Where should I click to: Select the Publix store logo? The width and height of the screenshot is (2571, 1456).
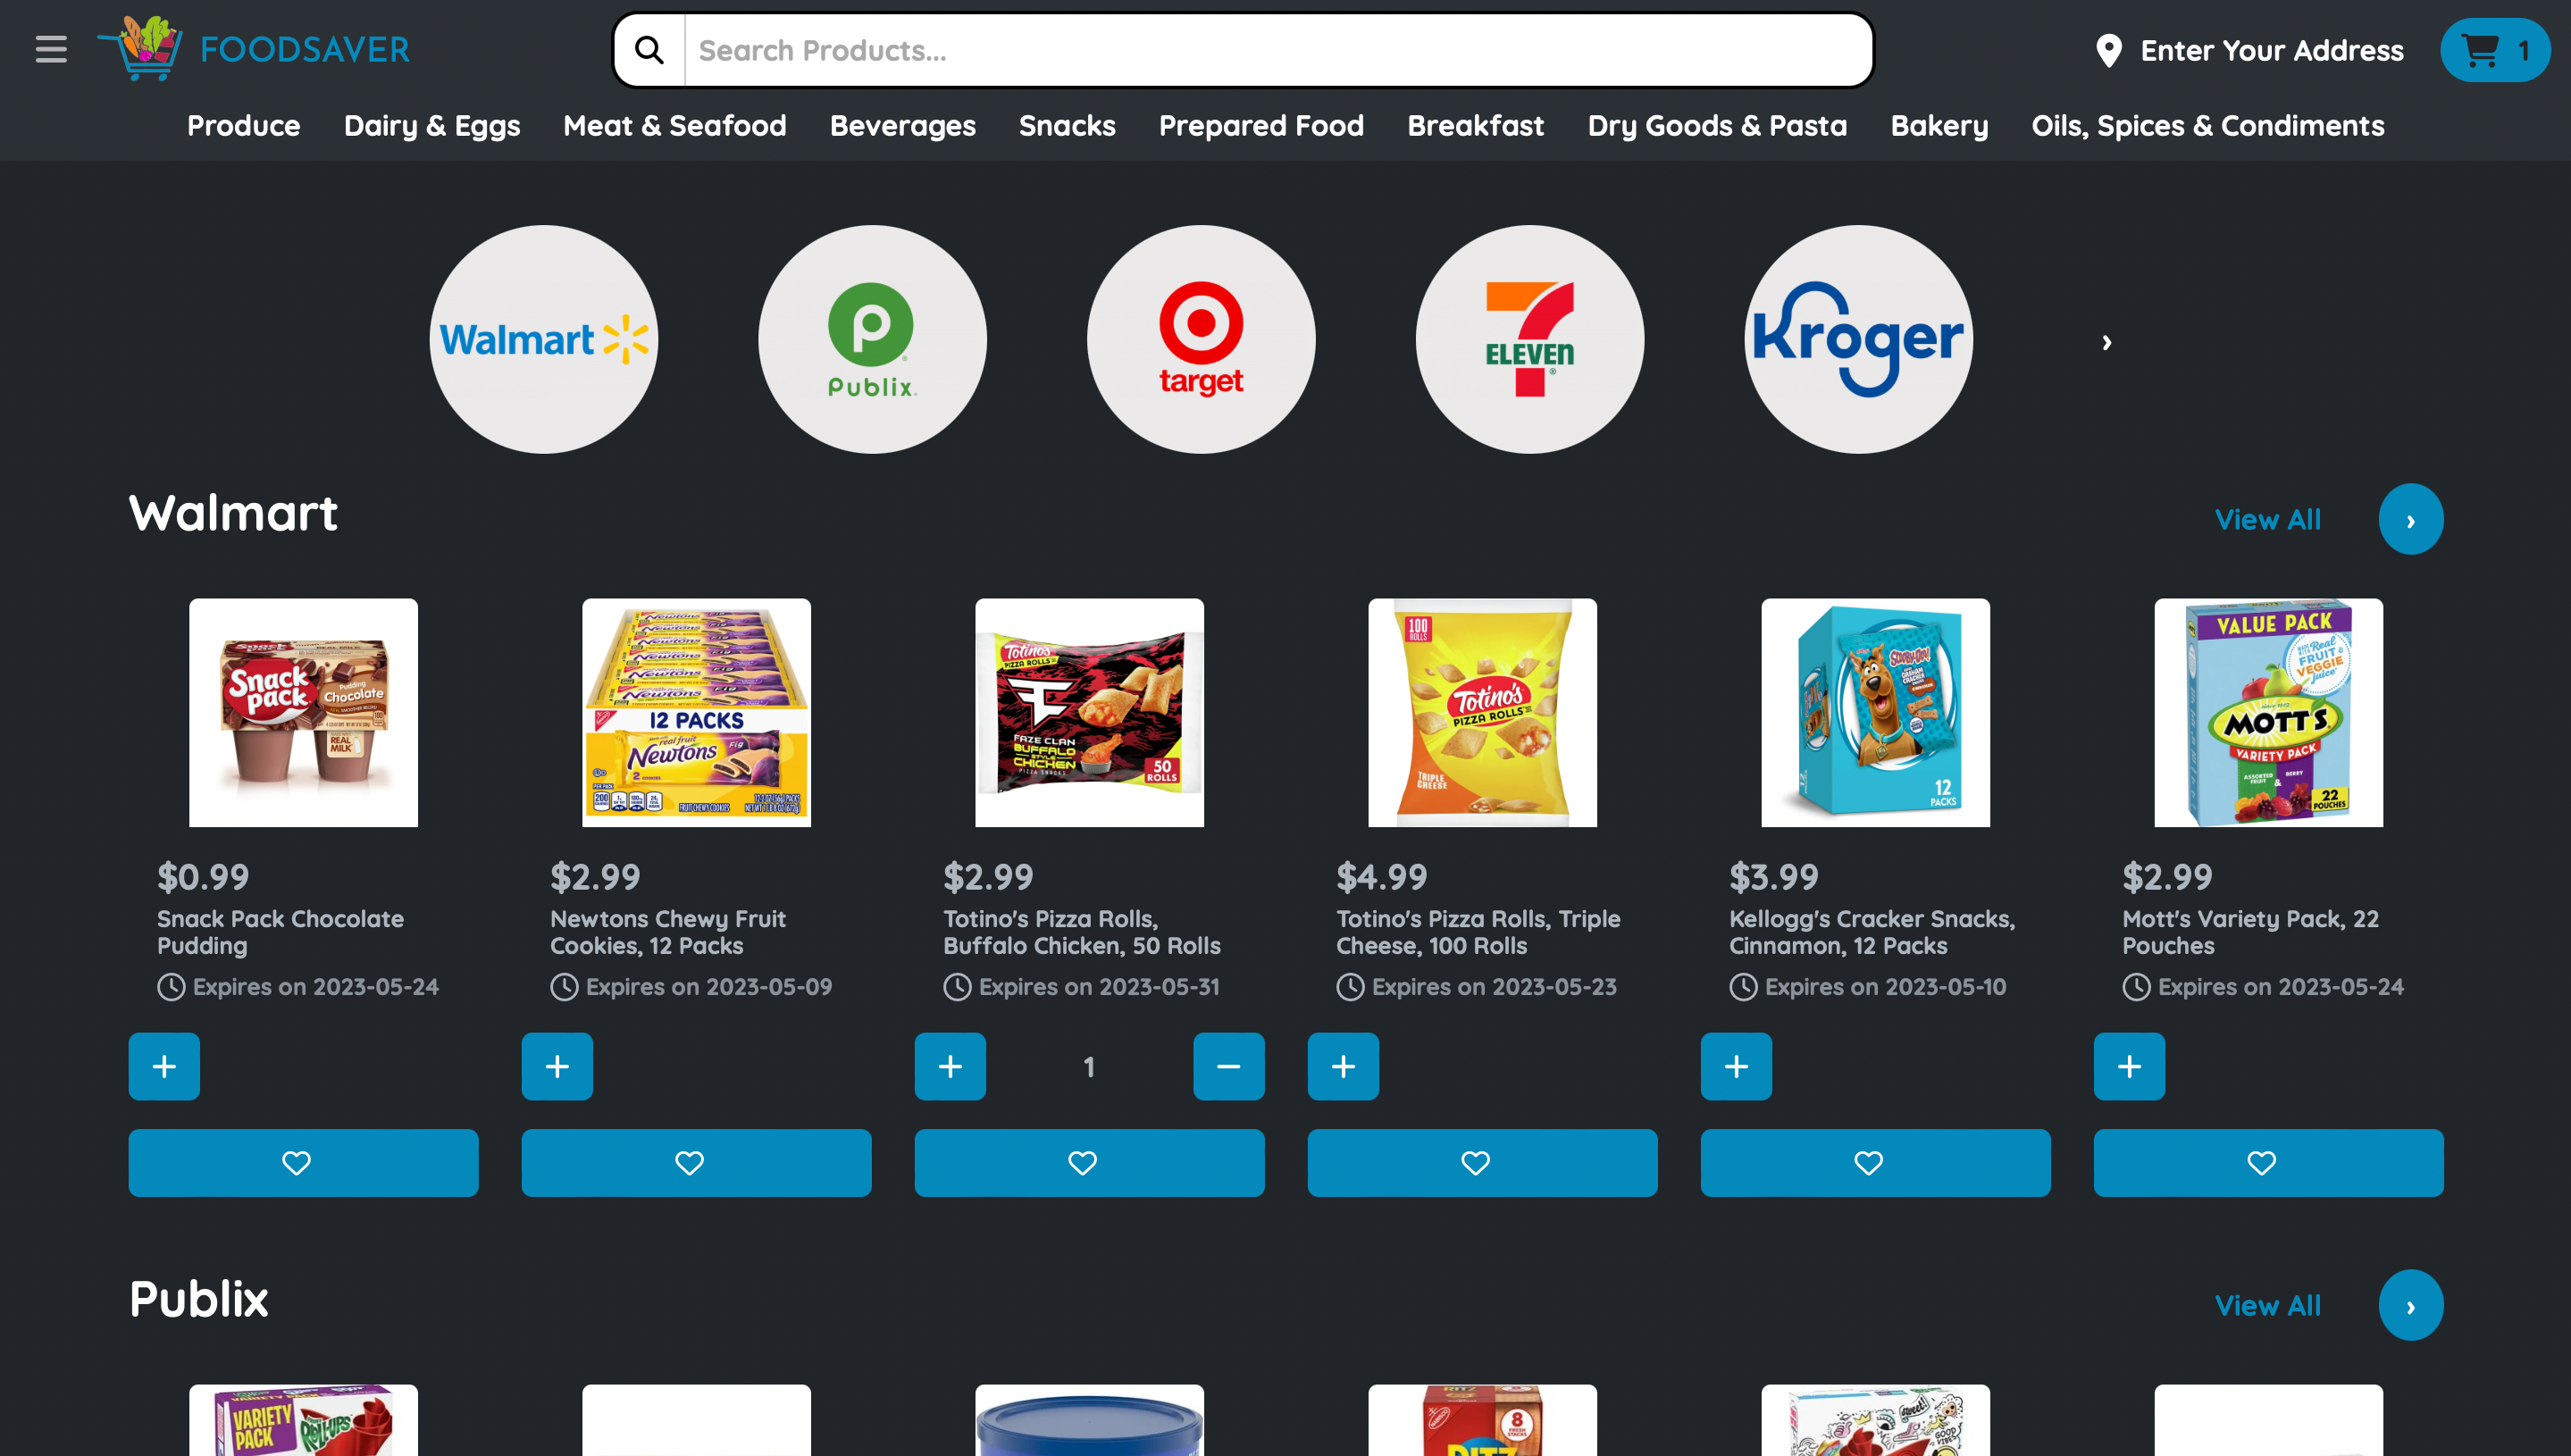(872, 339)
